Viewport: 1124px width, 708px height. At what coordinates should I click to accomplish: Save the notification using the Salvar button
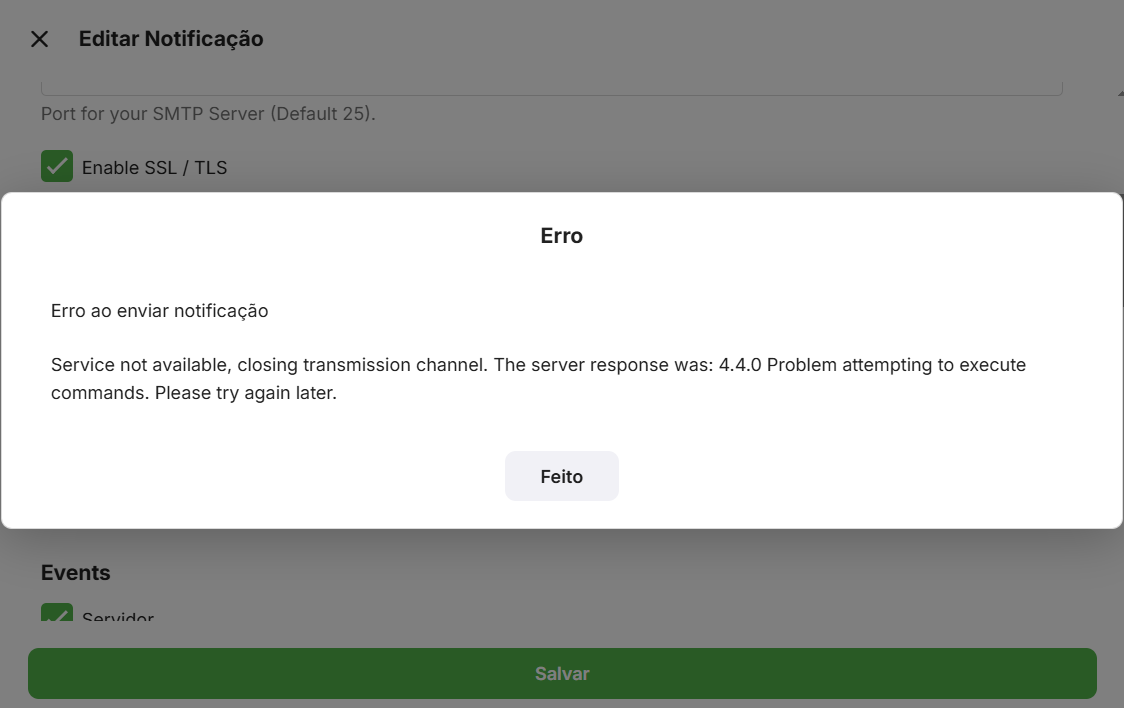[x=561, y=673]
